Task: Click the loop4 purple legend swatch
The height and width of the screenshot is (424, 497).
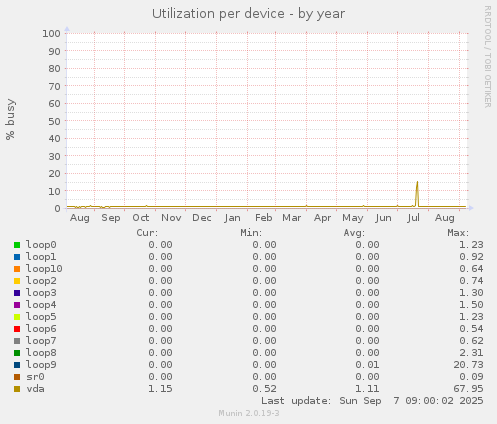Action: (17, 305)
